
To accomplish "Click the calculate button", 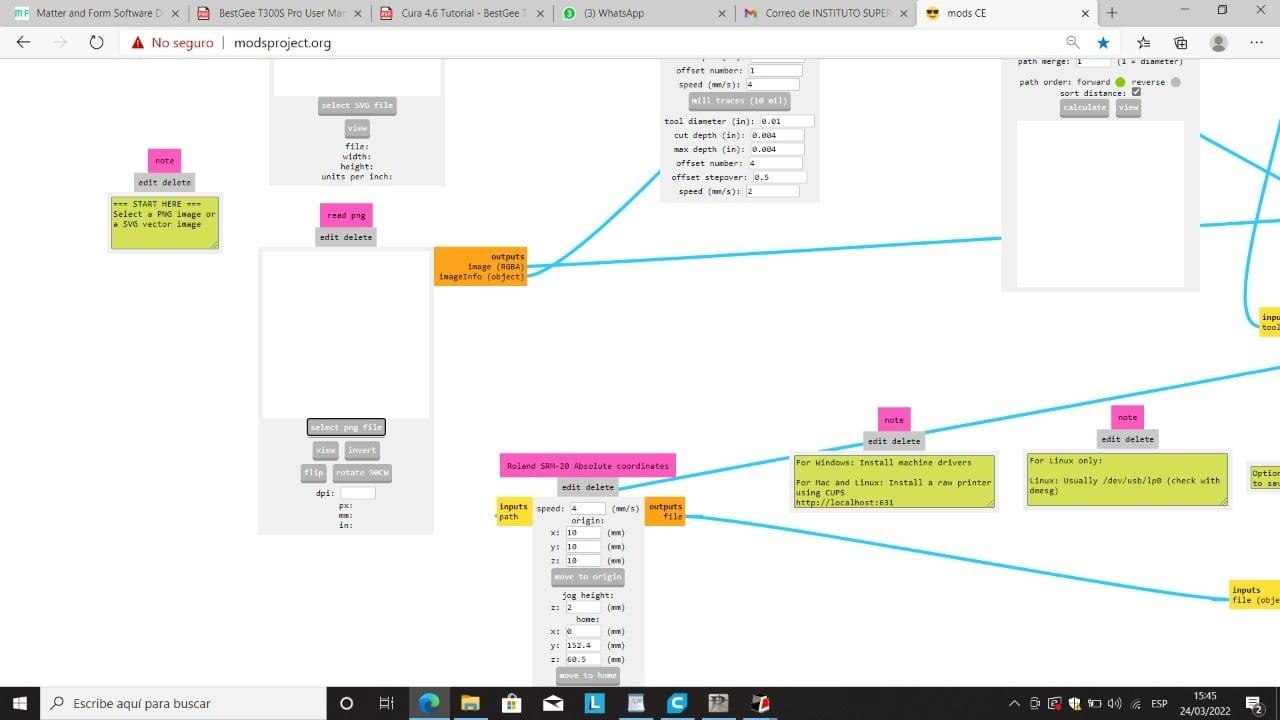I will coord(1084,107).
